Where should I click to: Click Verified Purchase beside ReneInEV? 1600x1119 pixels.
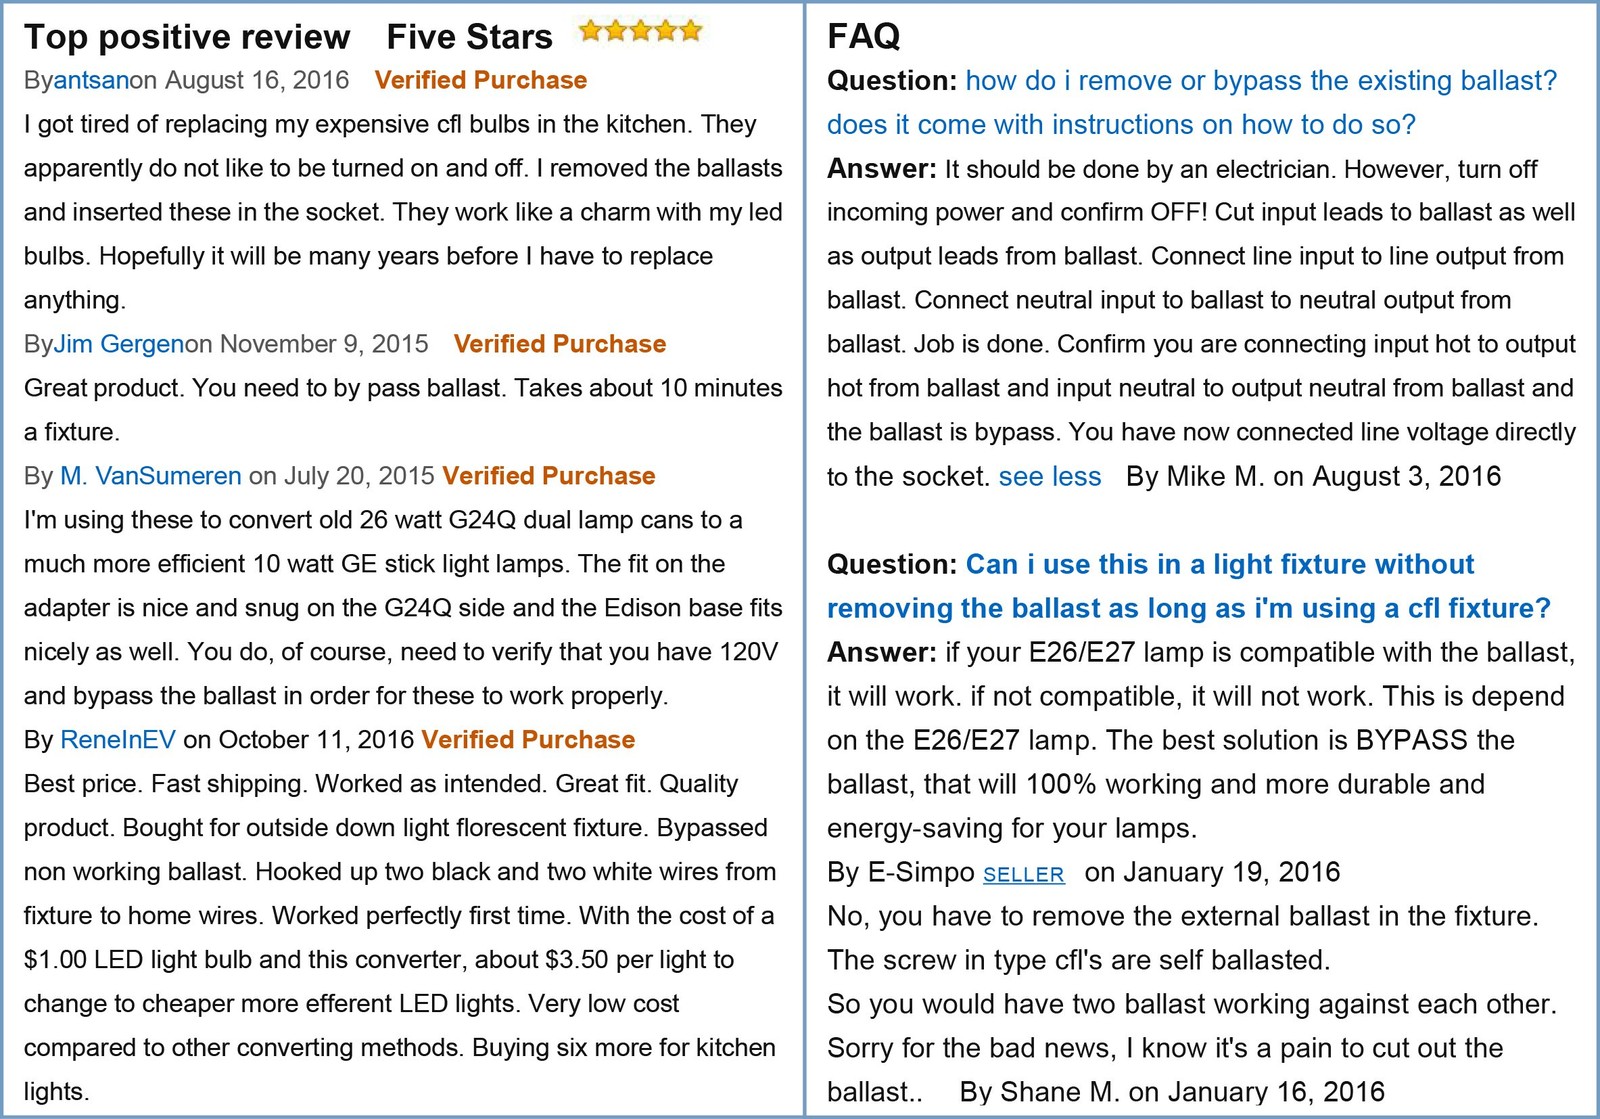(528, 740)
